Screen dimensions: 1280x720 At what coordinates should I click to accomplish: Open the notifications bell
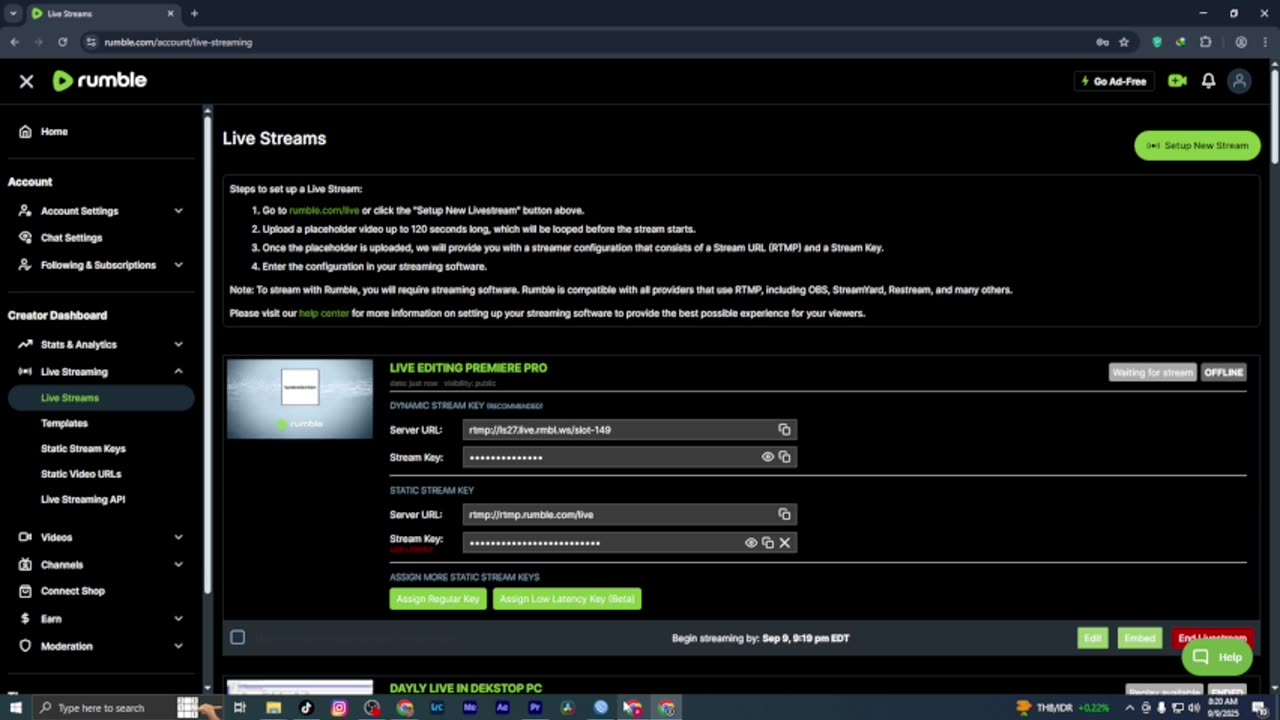click(x=1208, y=81)
